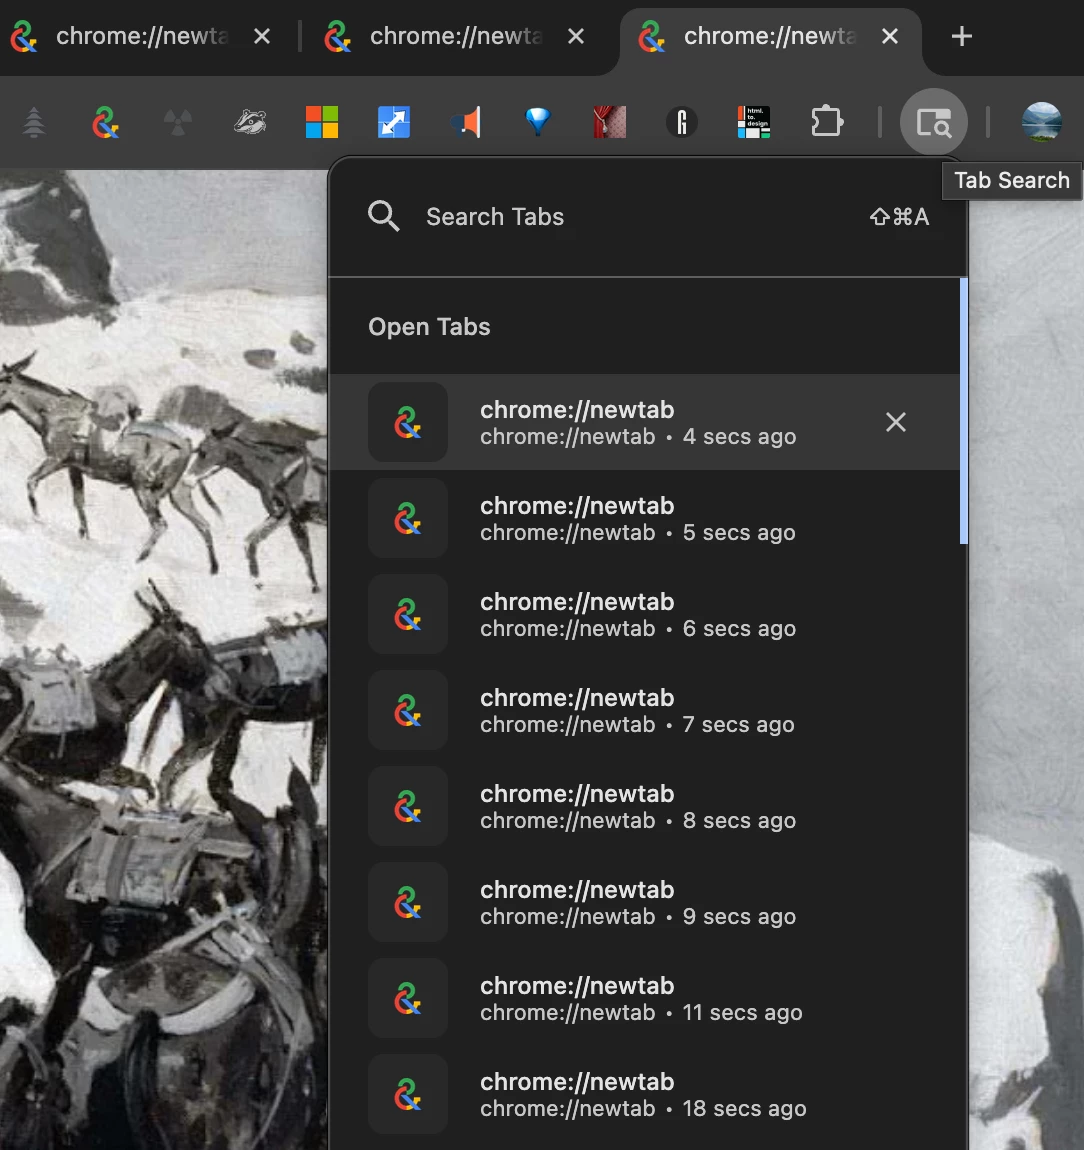
Task: Switch to the second chrome://newtab tab
Action: click(455, 36)
